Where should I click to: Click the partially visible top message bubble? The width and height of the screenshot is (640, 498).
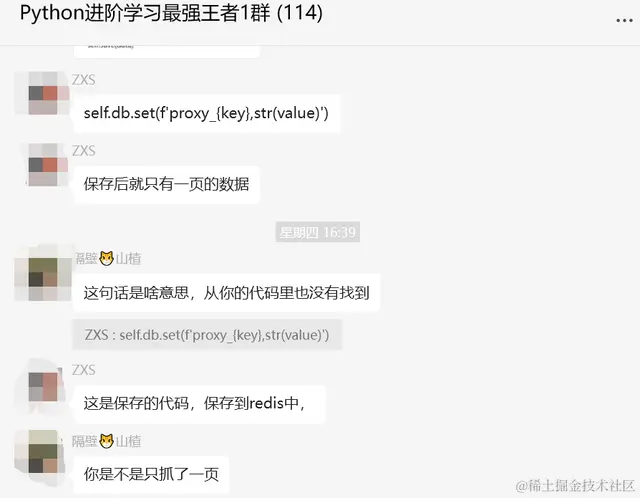tap(167, 51)
